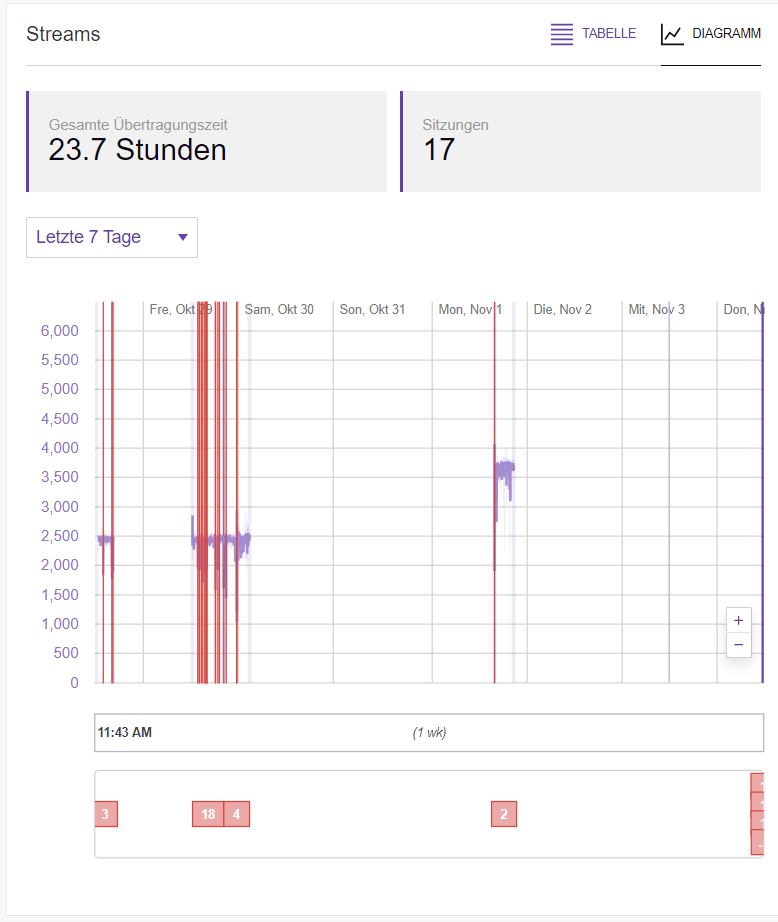The image size is (778, 922).
Task: Click the Son, Okt 31 date label
Action: 372,309
